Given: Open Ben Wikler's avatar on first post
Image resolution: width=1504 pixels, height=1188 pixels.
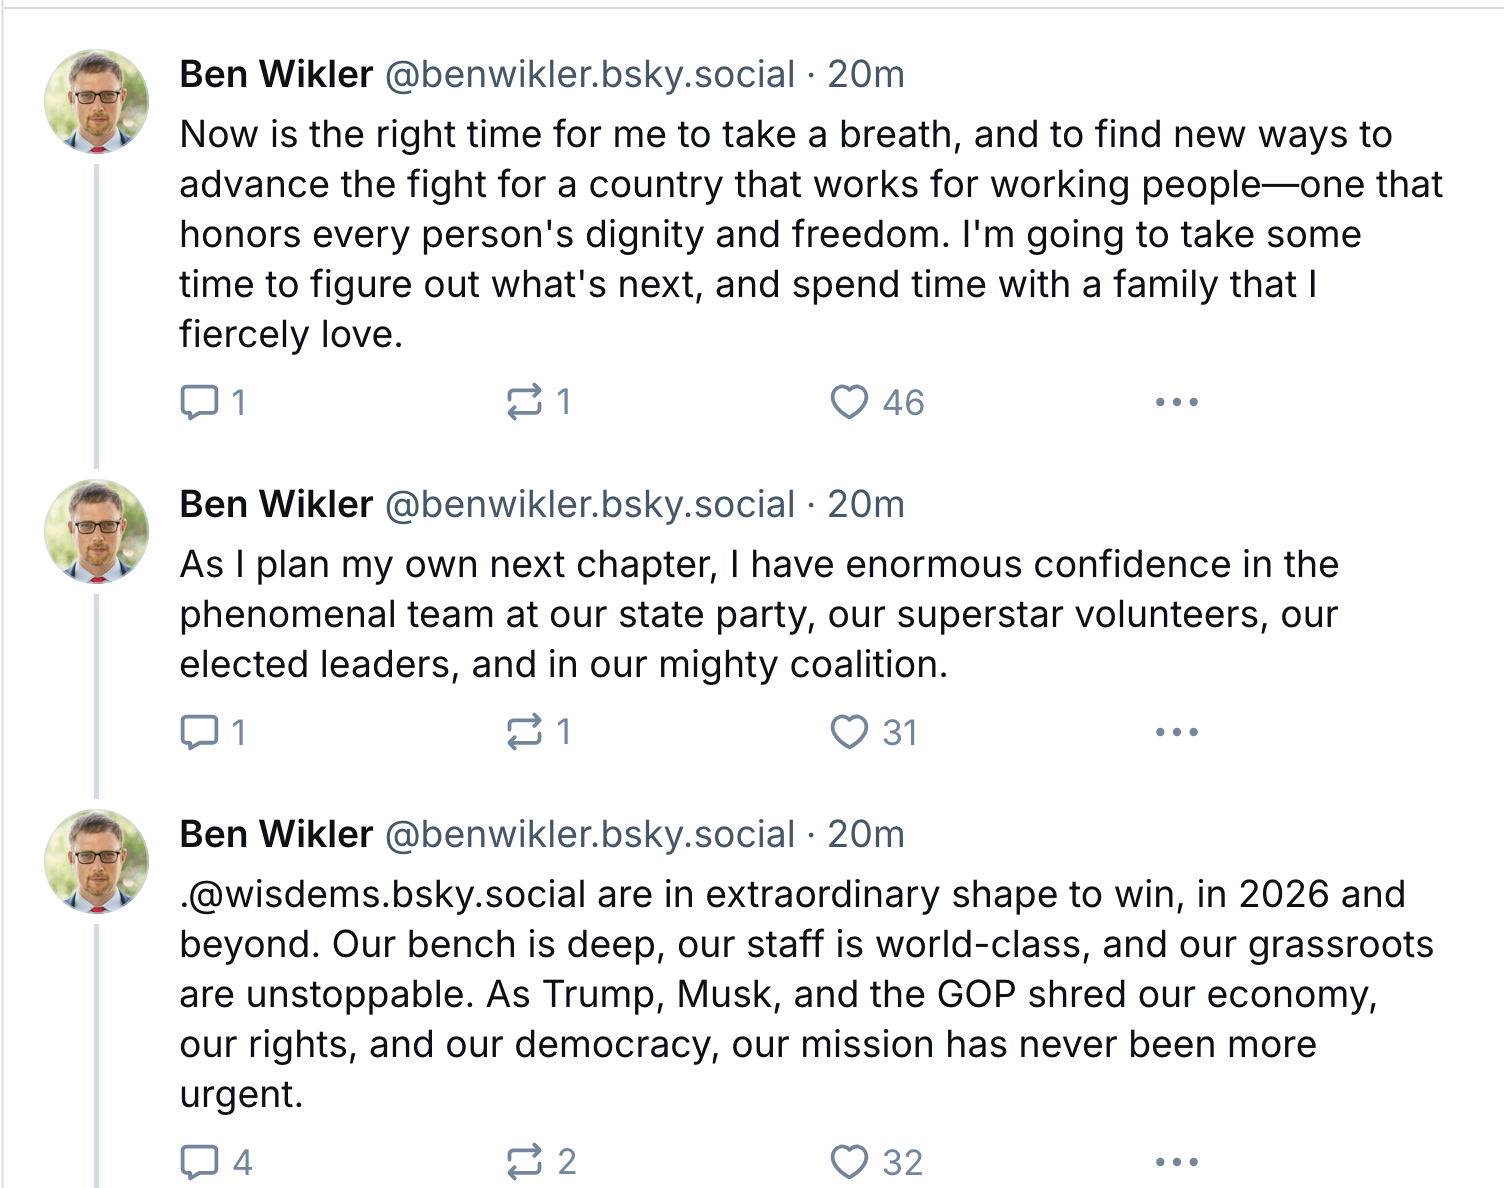Looking at the screenshot, I should (97, 101).
